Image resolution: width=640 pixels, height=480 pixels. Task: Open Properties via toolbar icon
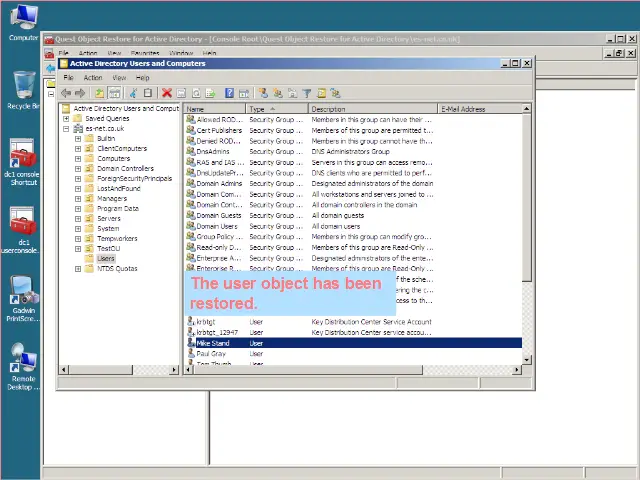(x=181, y=93)
